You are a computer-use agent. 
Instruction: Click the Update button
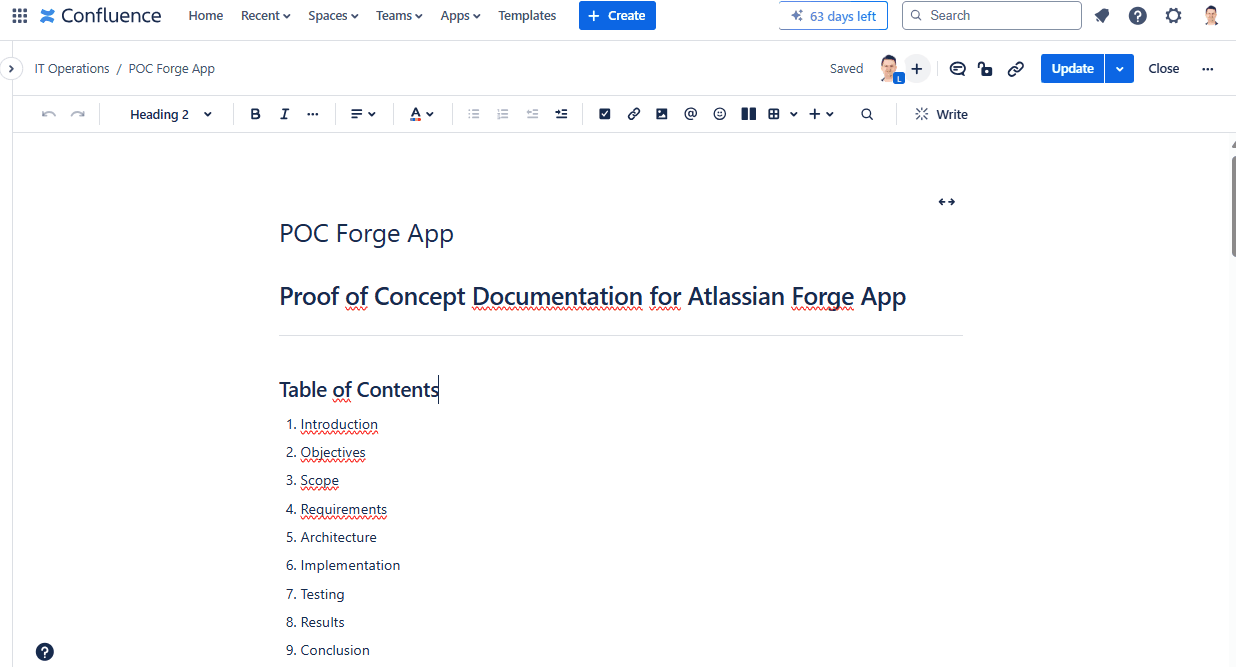[1072, 69]
